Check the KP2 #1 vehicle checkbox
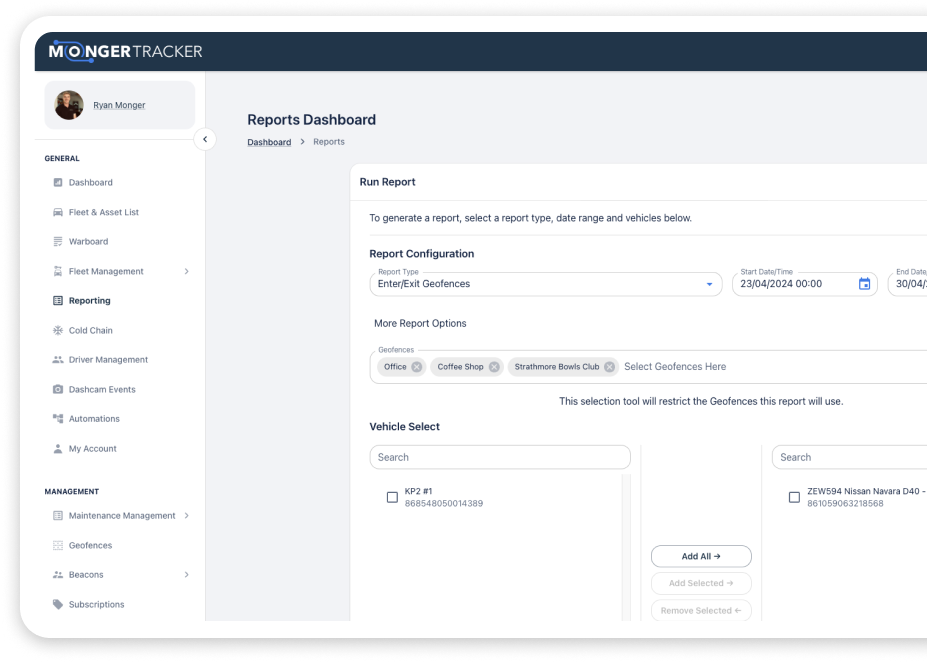Screen dimensions: 927x662 point(392,497)
